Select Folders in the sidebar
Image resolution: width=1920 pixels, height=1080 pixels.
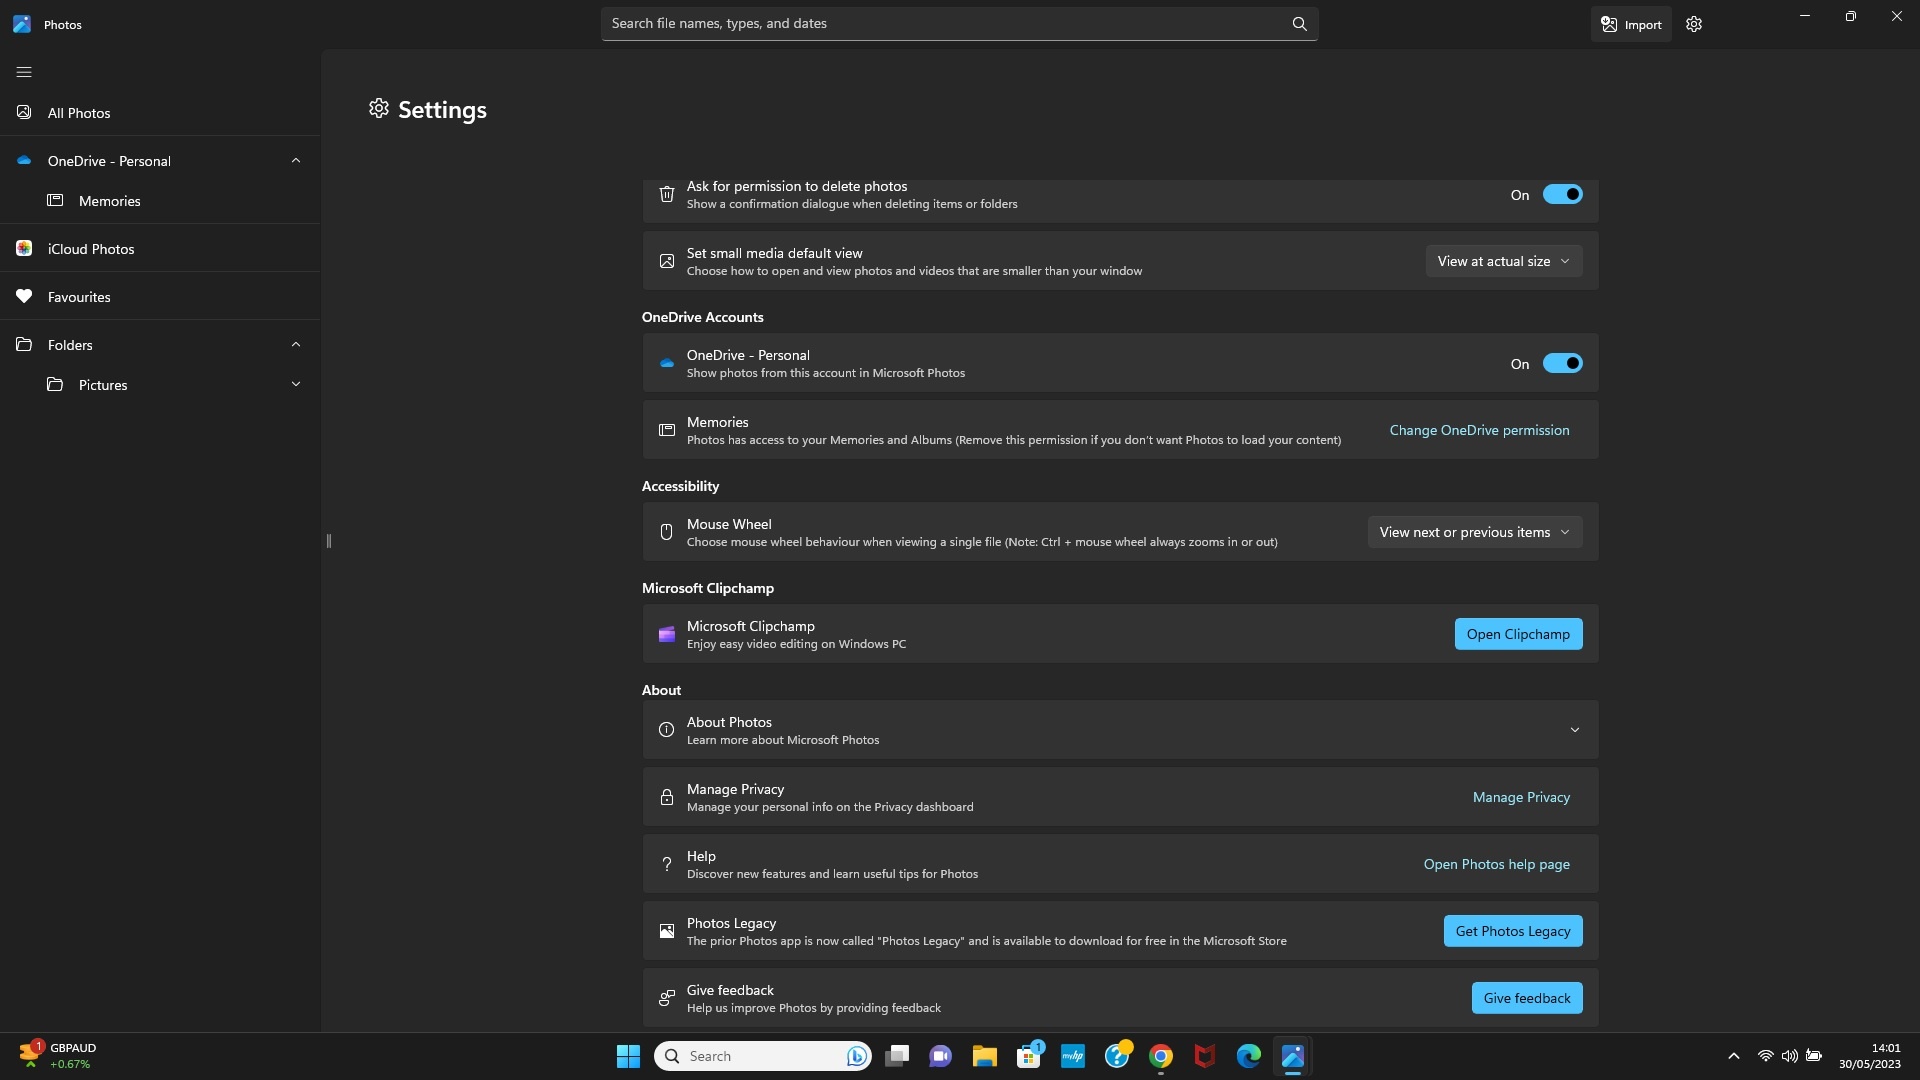tap(70, 345)
